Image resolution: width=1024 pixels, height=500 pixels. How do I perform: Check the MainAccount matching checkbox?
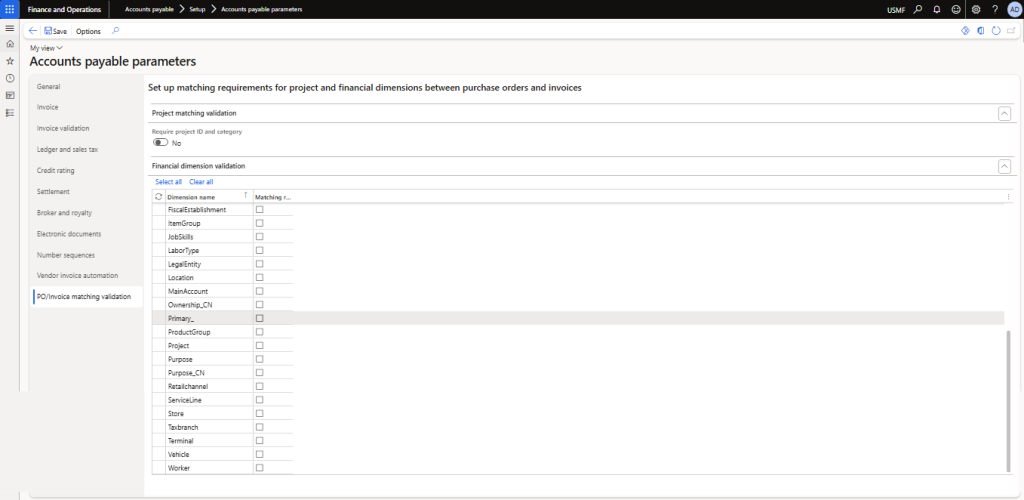(259, 291)
